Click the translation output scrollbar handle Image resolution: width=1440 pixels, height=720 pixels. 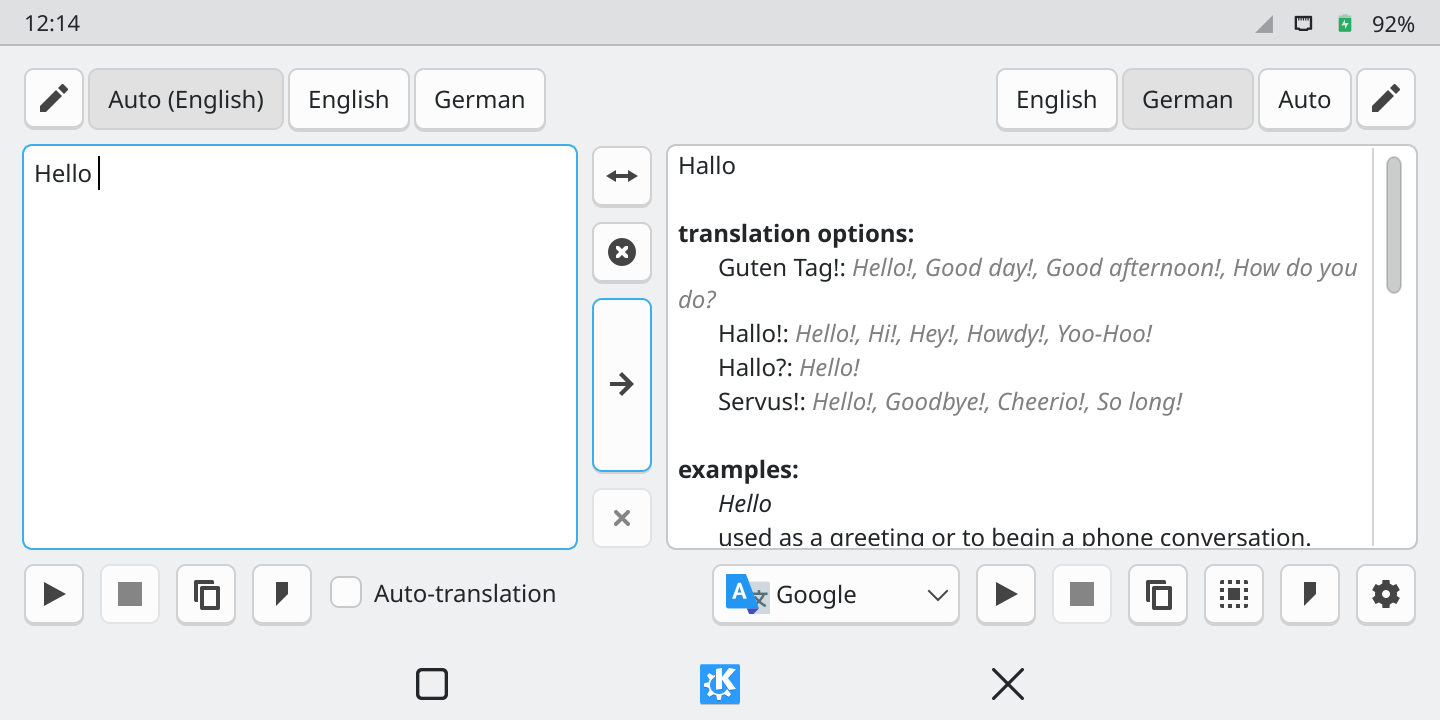tap(1393, 225)
